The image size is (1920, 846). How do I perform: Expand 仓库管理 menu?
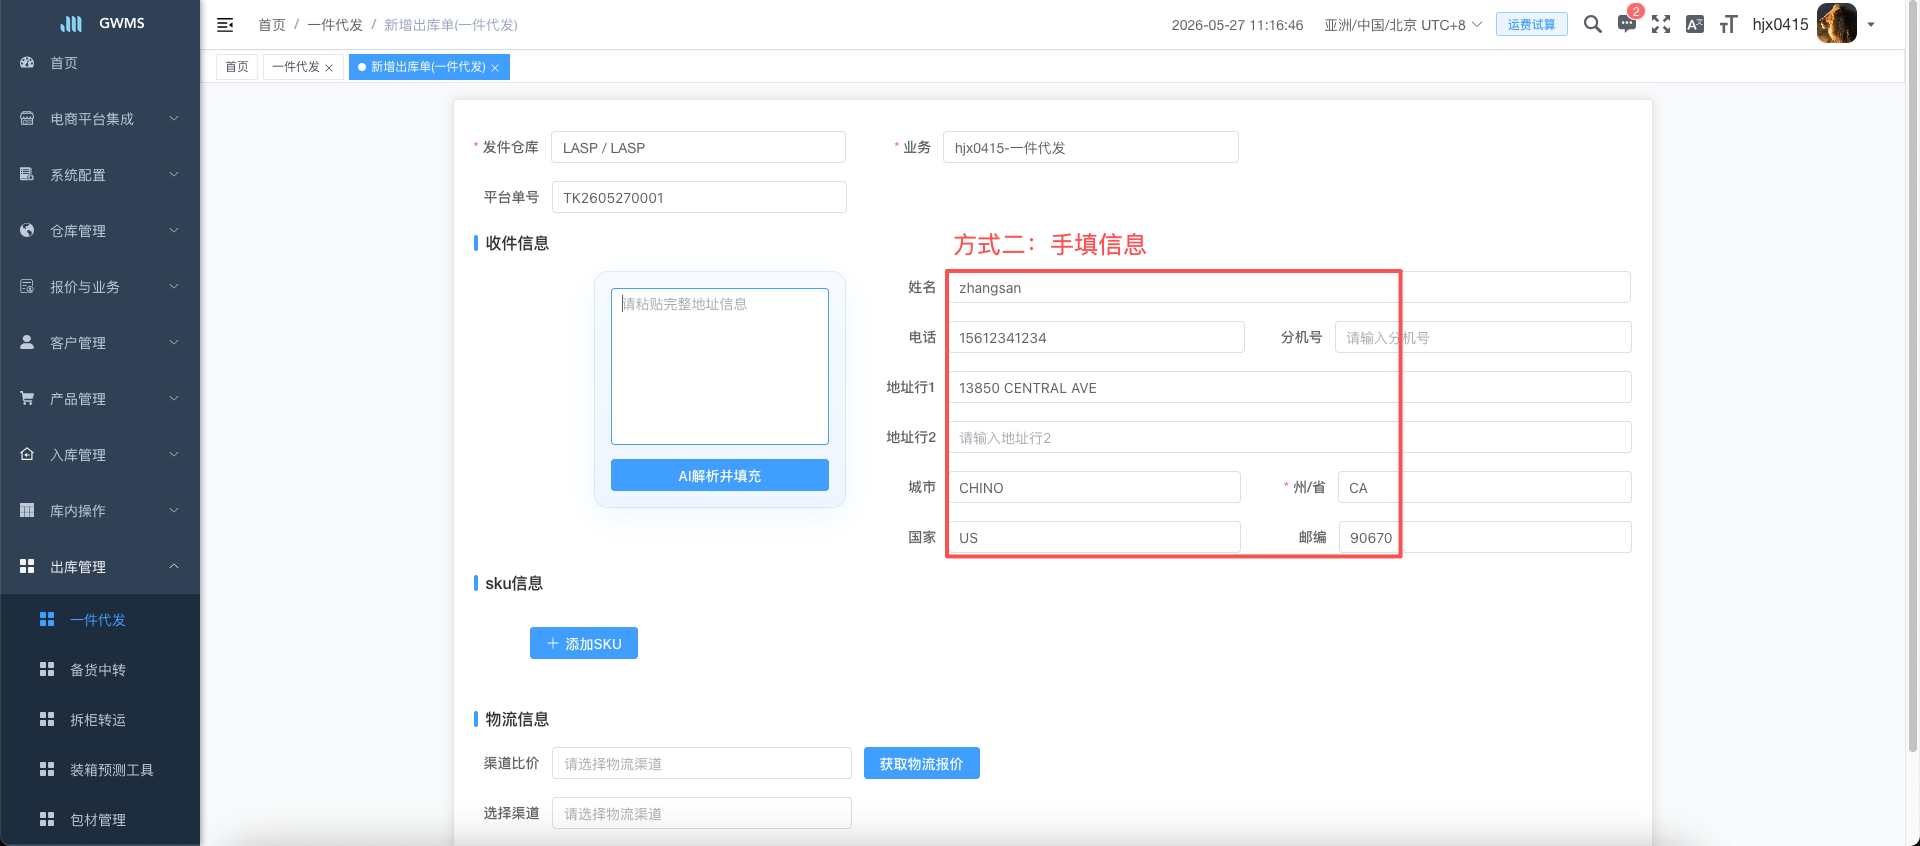click(100, 231)
